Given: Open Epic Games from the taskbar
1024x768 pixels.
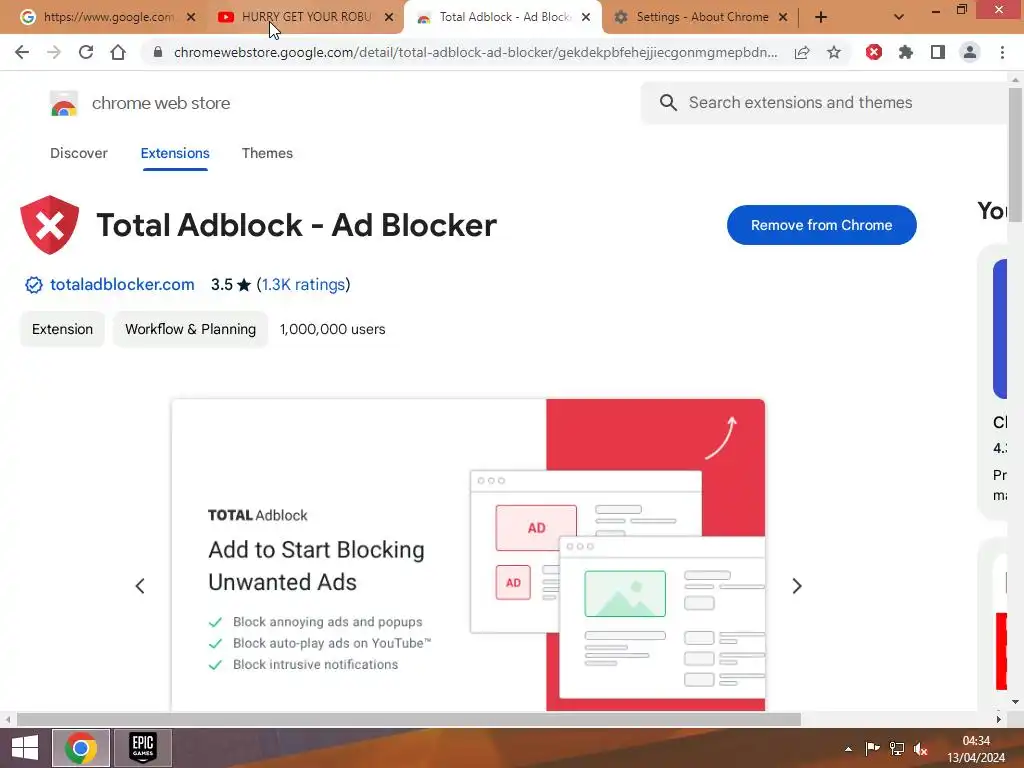Looking at the screenshot, I should click(x=143, y=748).
